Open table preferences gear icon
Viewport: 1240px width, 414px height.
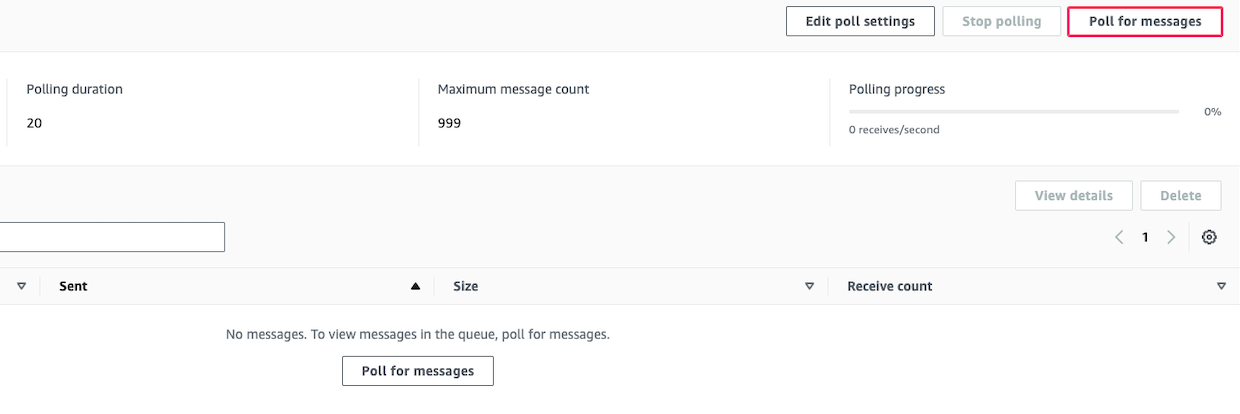coord(1209,237)
